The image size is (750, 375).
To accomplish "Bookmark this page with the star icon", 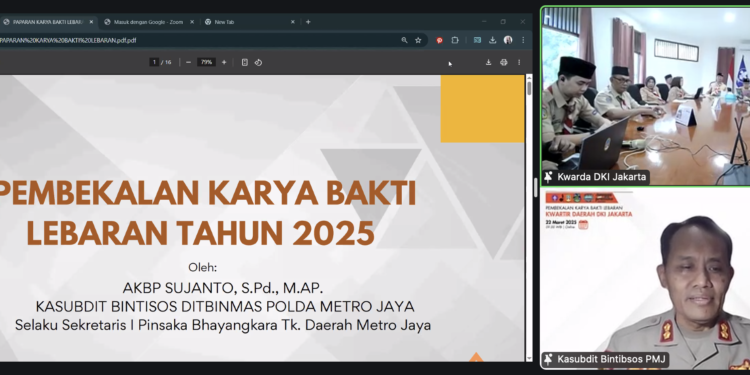I will 418,40.
